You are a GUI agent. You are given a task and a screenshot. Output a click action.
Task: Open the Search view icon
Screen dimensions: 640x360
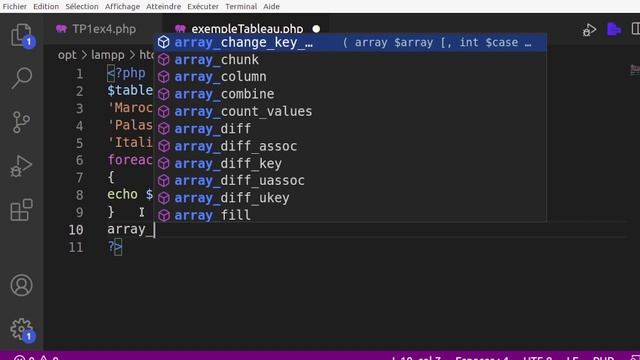click(x=21, y=78)
